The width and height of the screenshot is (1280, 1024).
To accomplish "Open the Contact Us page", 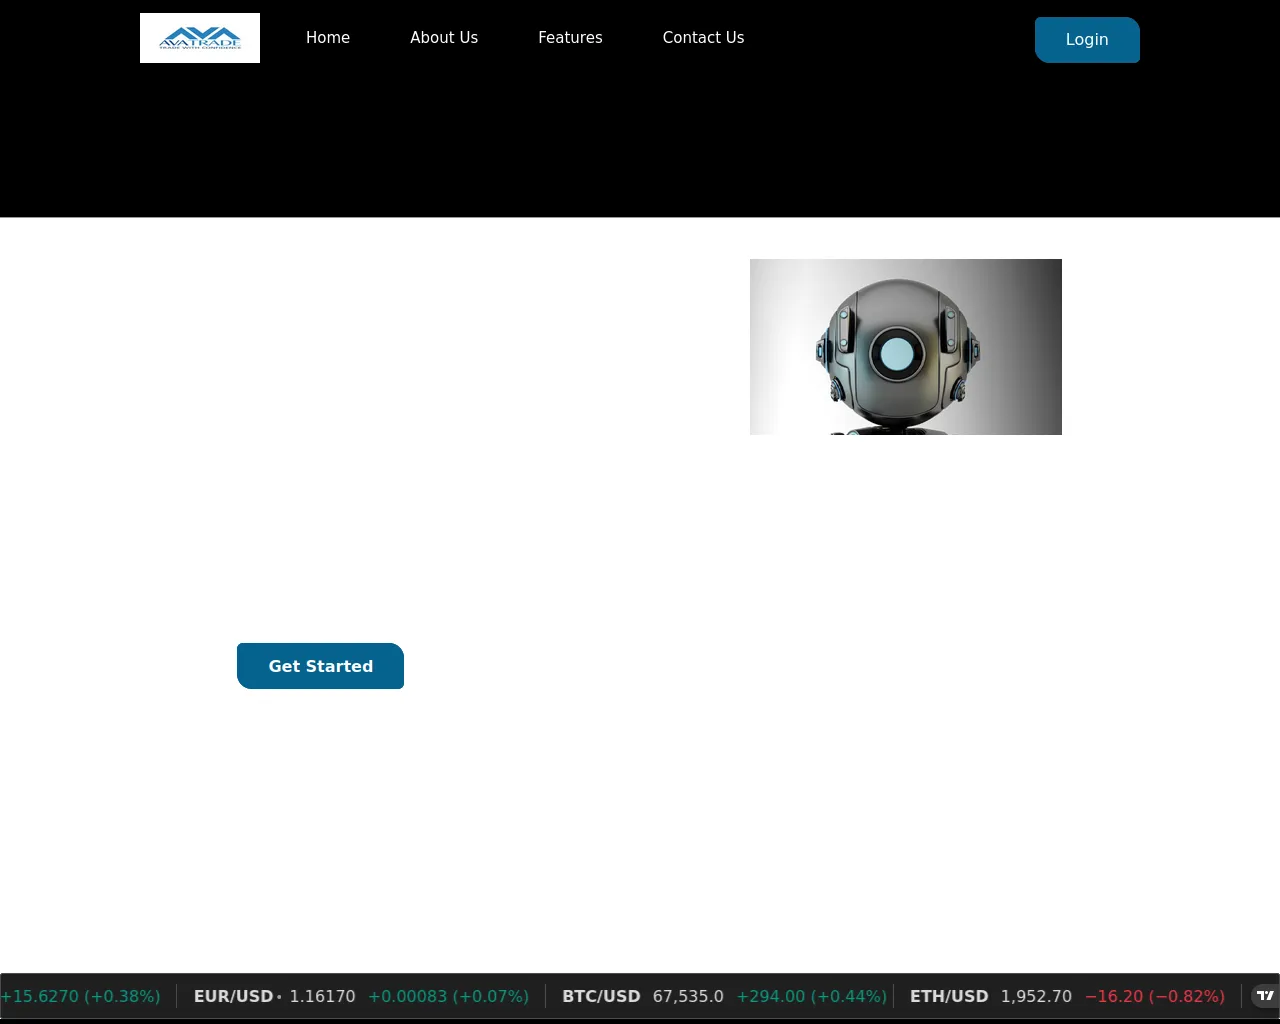I will 703,38.
